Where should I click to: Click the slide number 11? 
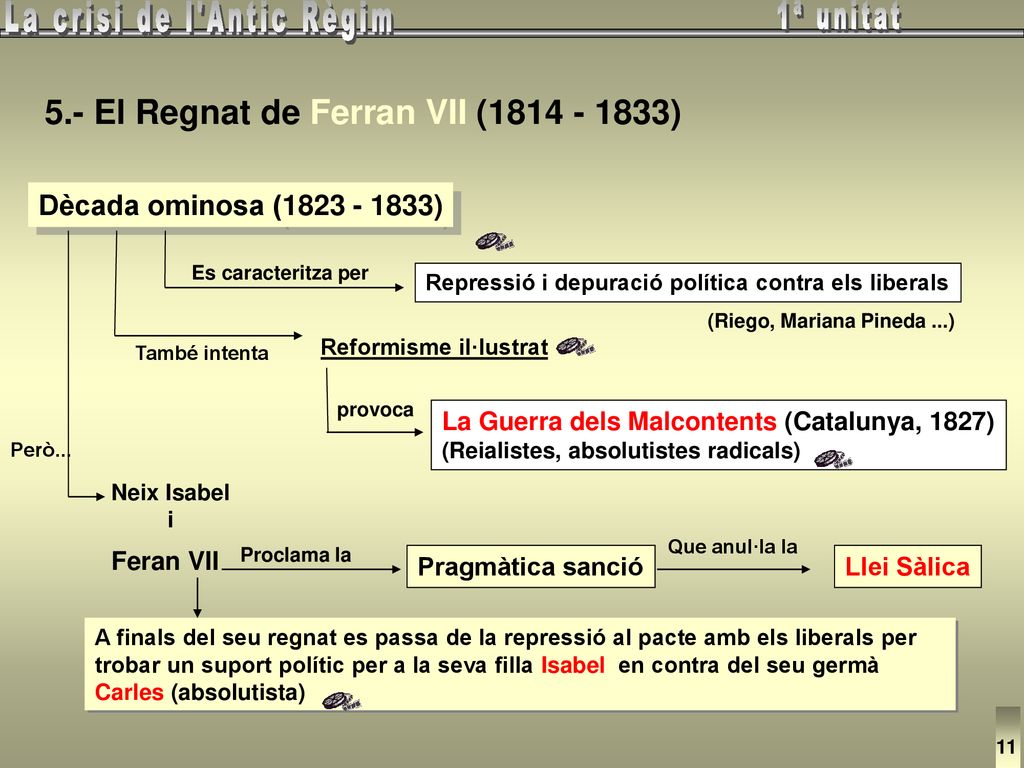click(1006, 746)
